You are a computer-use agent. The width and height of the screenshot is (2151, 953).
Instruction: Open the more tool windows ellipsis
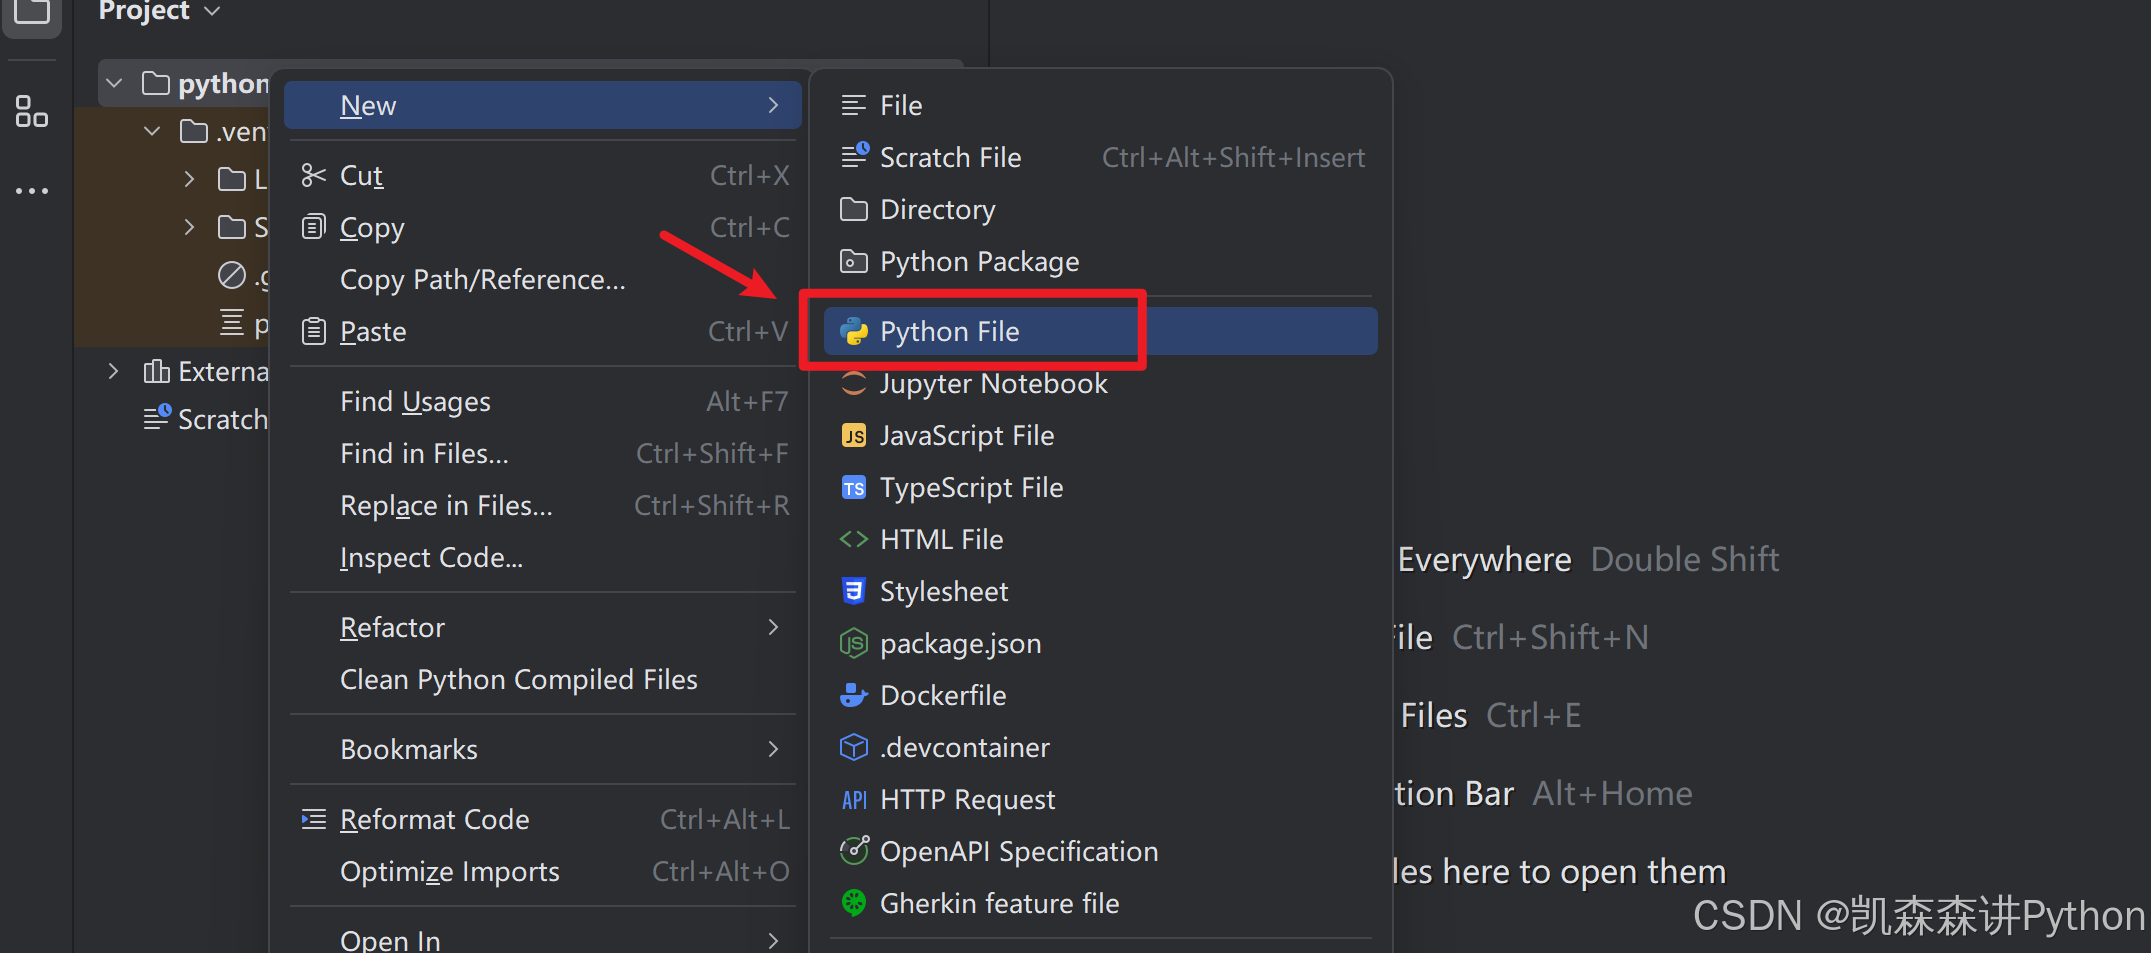pyautogui.click(x=31, y=190)
